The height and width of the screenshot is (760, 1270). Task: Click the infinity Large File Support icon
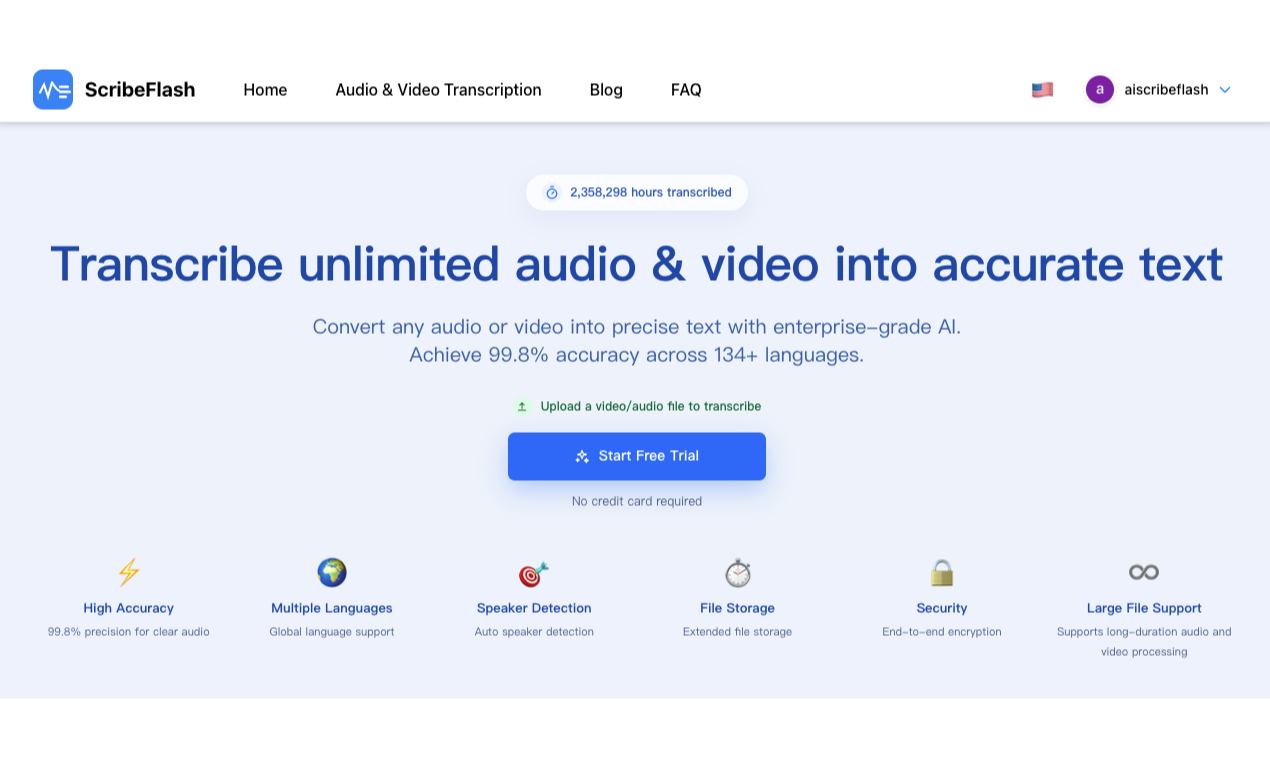[1144, 572]
